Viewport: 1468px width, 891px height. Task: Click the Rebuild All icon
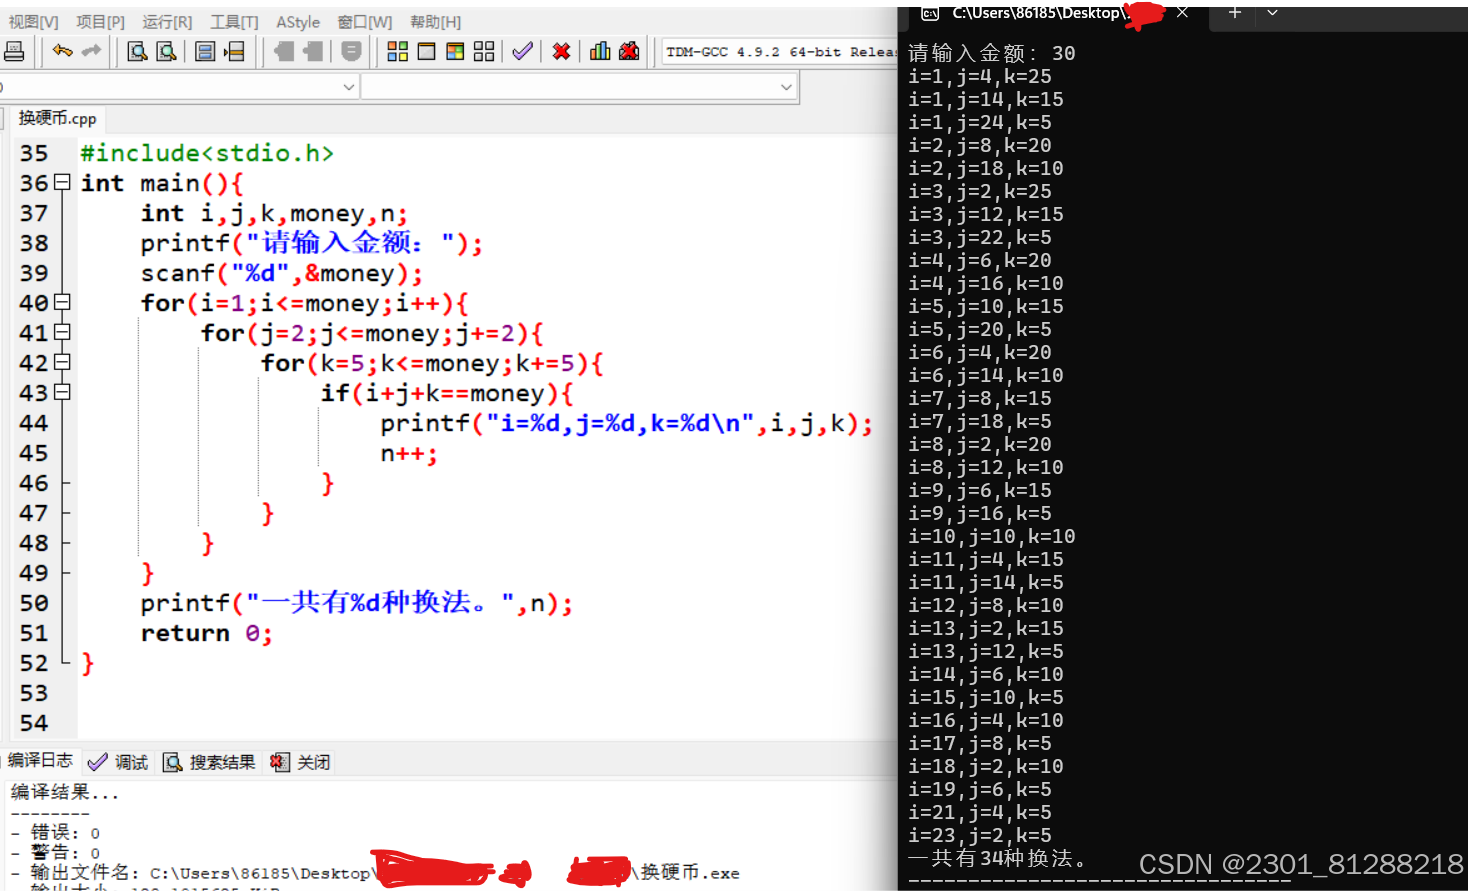tap(484, 51)
